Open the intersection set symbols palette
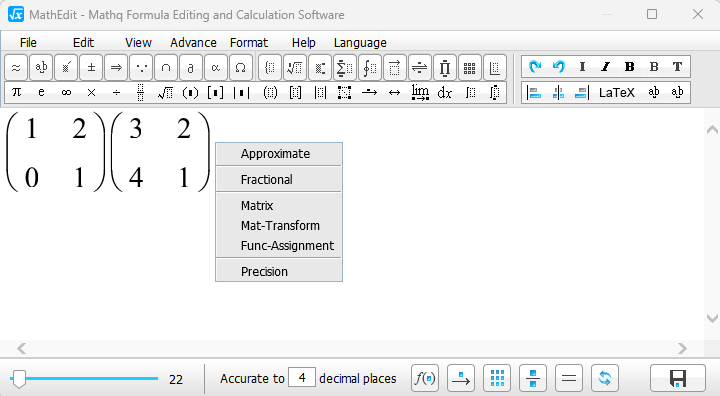The width and height of the screenshot is (720, 396). [166, 68]
